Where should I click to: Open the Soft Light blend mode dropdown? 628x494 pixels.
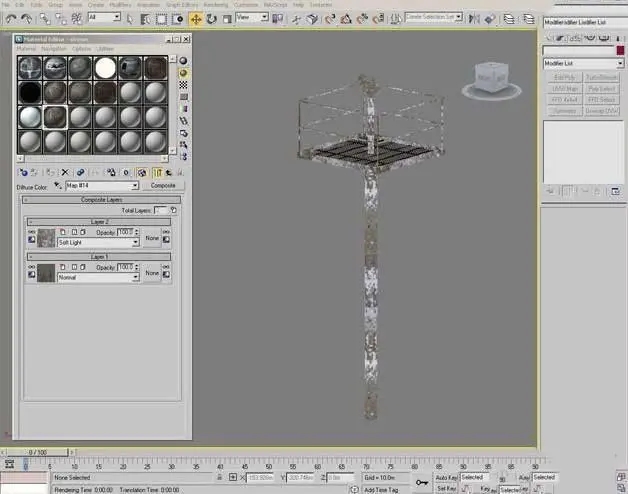(x=98, y=242)
